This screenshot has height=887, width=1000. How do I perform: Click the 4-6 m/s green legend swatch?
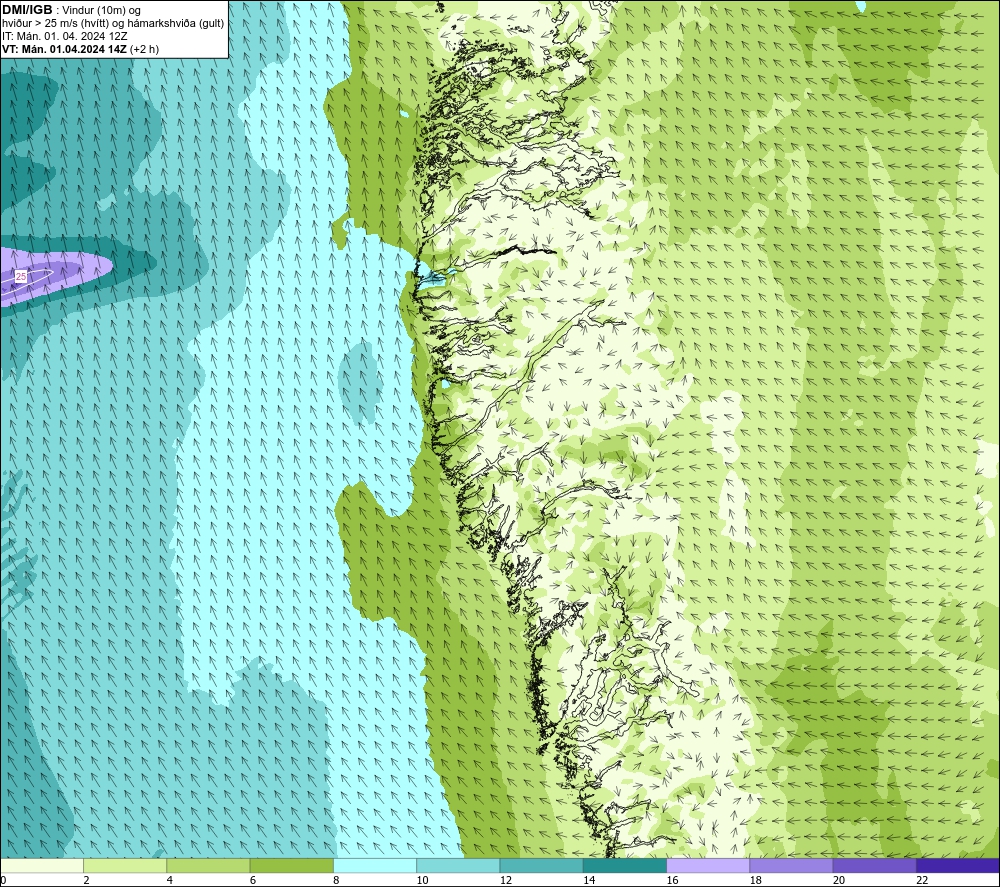coord(209,865)
